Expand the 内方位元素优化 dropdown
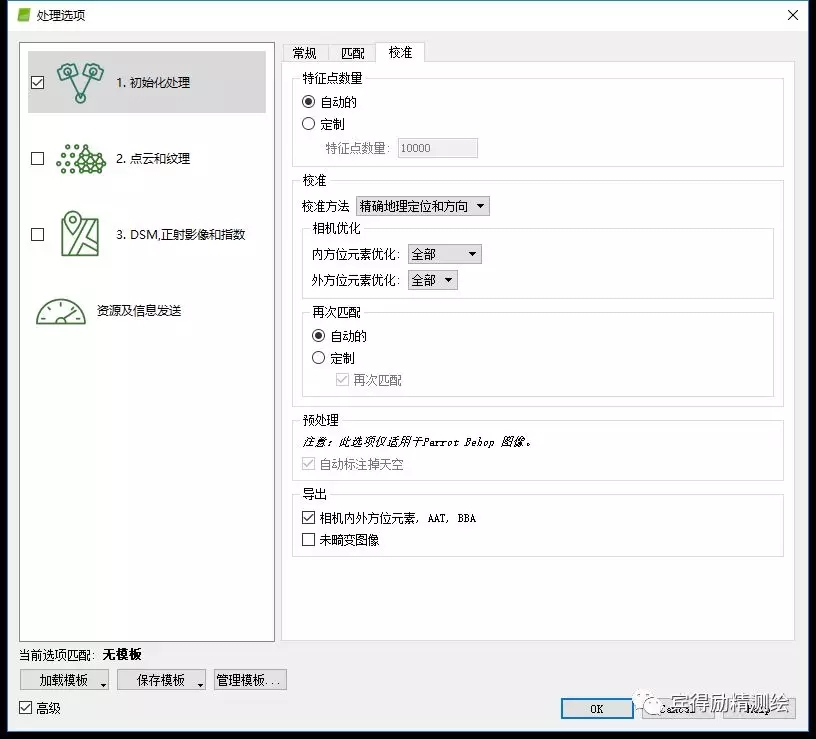 pyautogui.click(x=444, y=255)
